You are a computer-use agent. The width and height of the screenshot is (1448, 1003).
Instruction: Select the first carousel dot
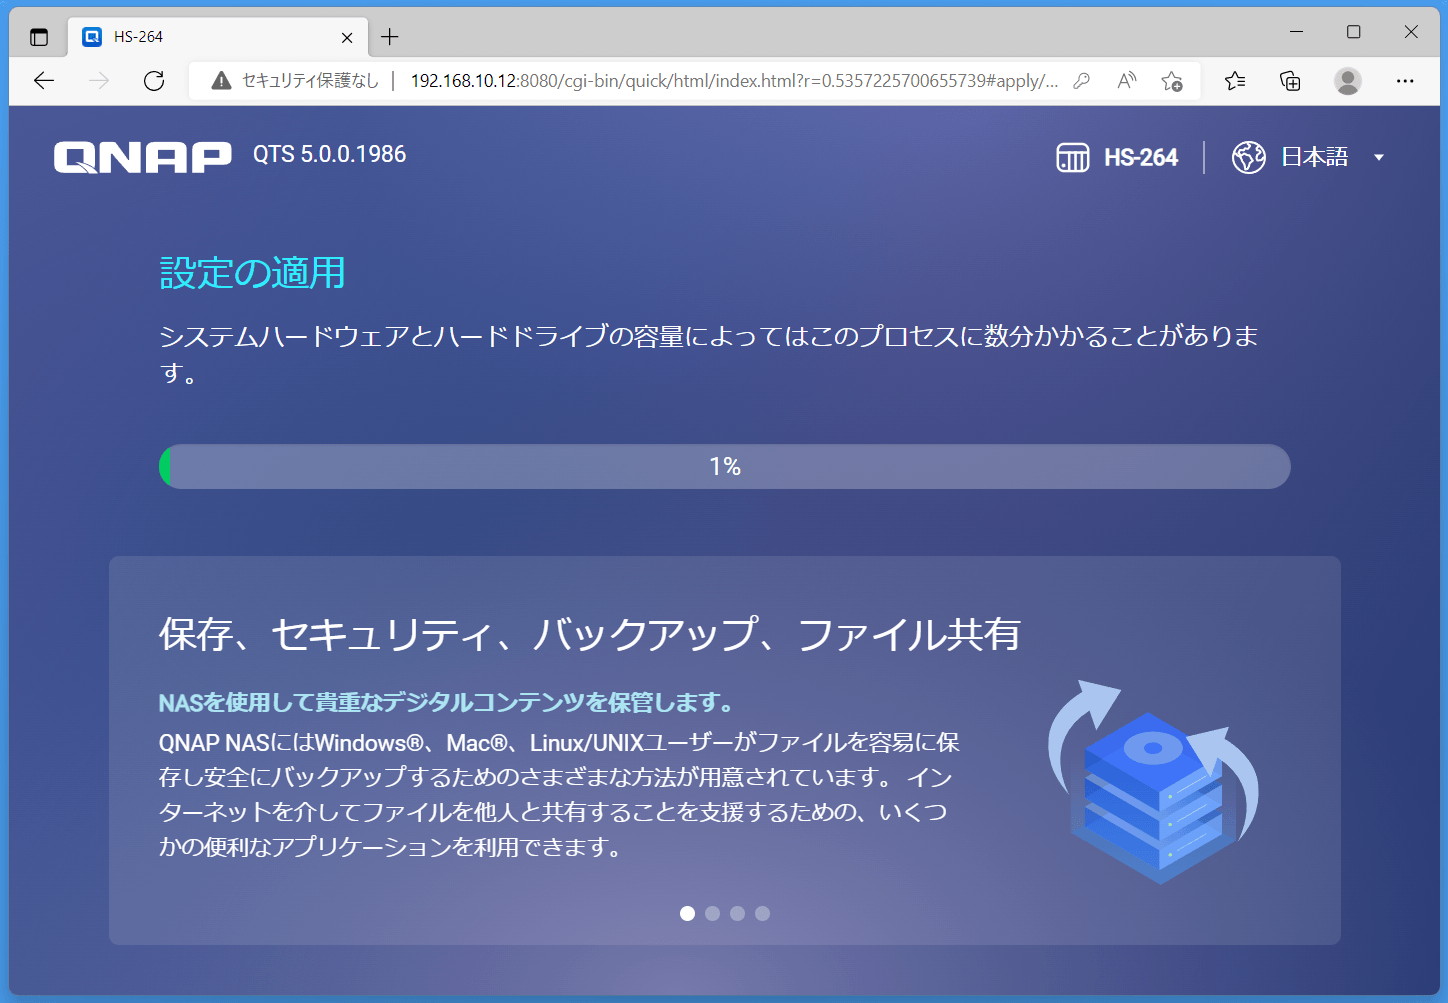click(x=687, y=913)
